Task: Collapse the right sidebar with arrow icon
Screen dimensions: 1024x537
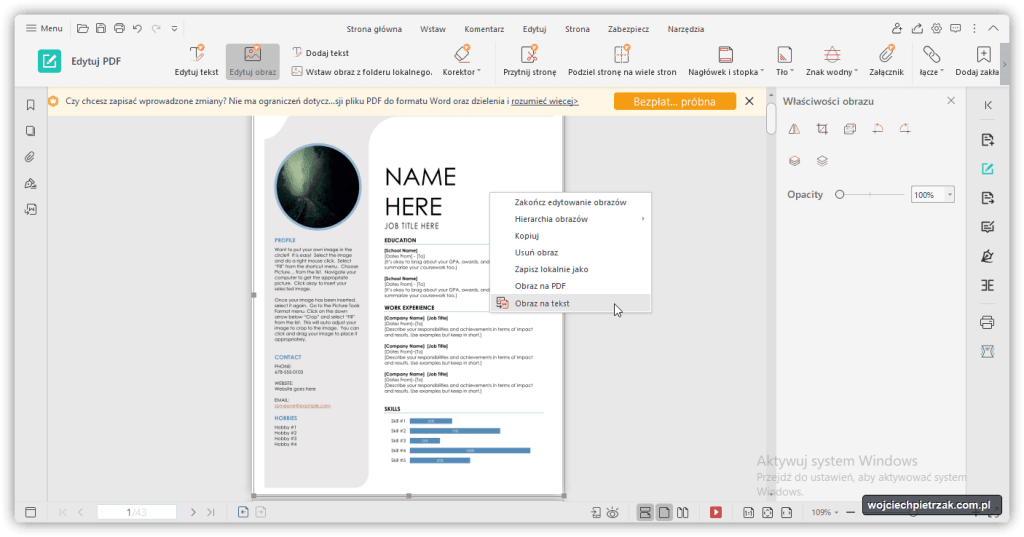Action: coord(988,105)
